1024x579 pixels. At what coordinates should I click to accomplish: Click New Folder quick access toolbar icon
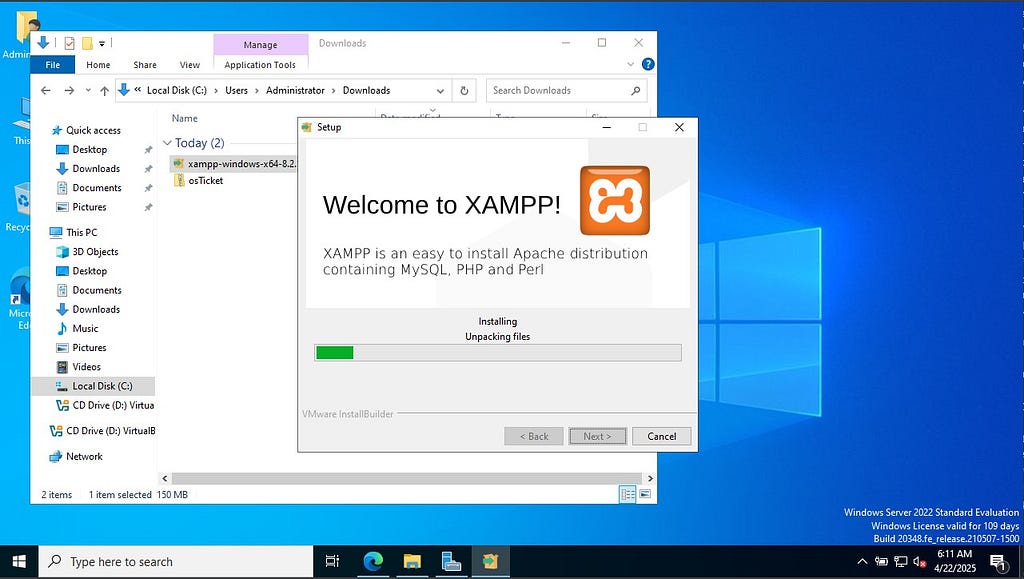click(x=87, y=44)
